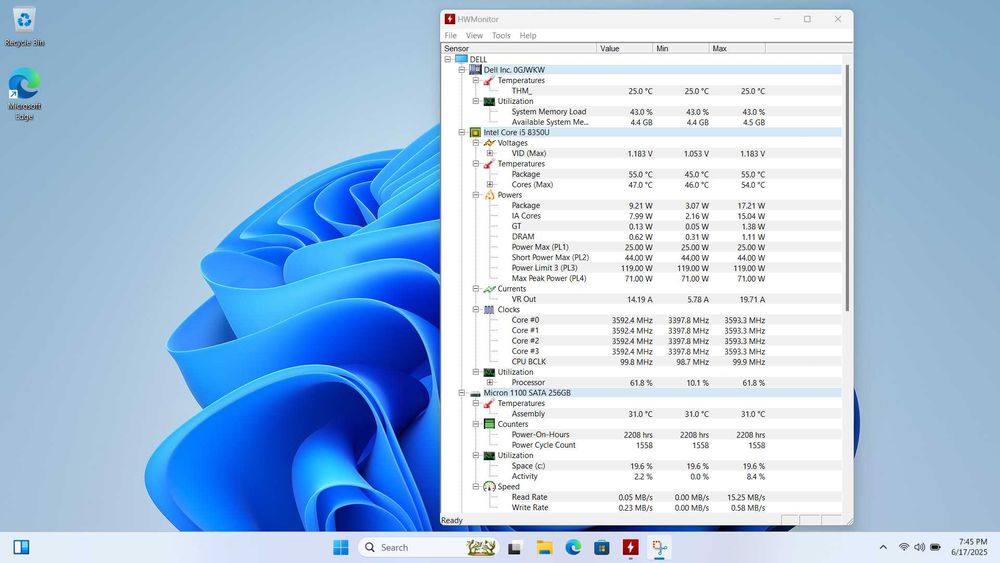The width and height of the screenshot is (1000, 563).
Task: Show hidden tray icons chevron
Action: (x=883, y=547)
